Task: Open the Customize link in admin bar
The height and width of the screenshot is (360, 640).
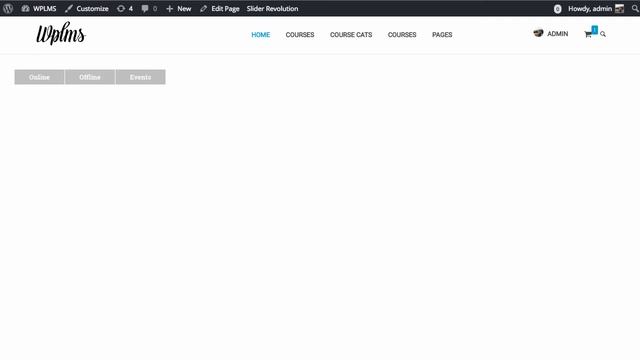Action: coord(87,8)
